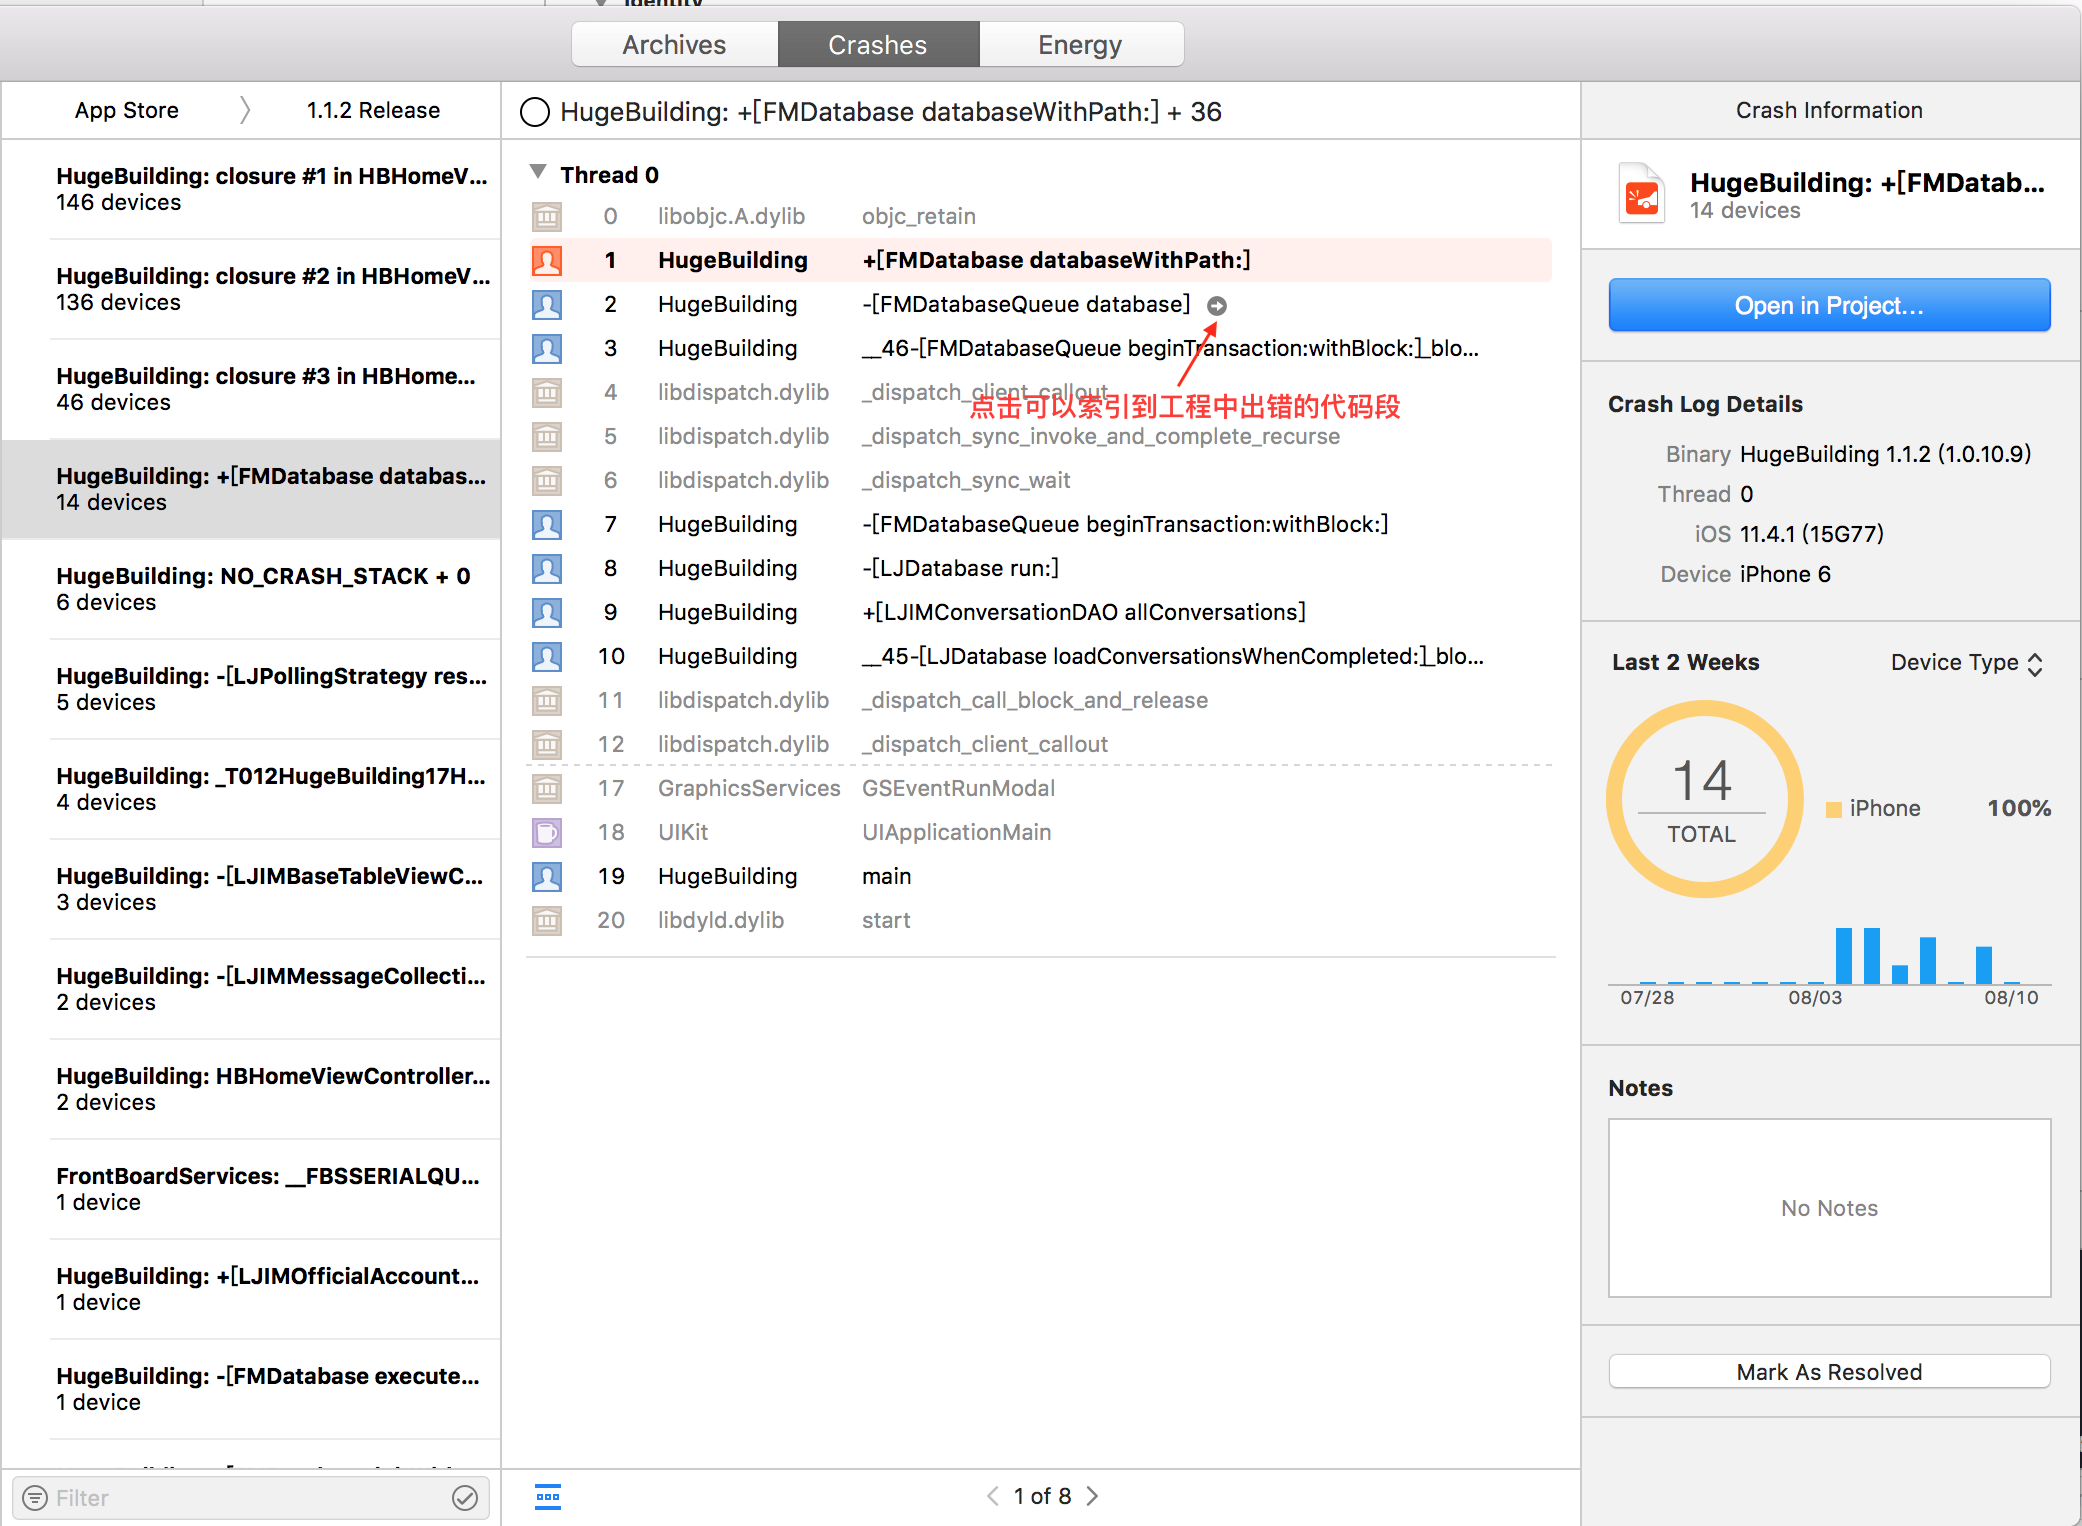Select frame 1 FMDatabase databaseWithPath:
The image size is (2082, 1526).
pyautogui.click(x=1040, y=260)
